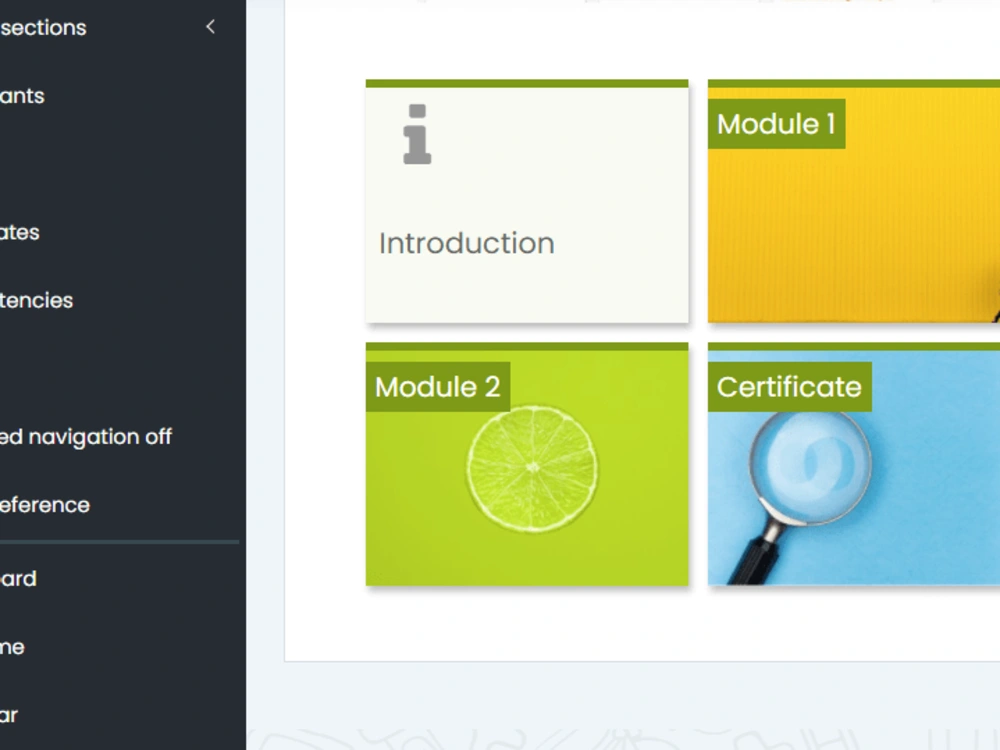
Task: Click the info icon on Introduction tile
Action: [x=417, y=135]
